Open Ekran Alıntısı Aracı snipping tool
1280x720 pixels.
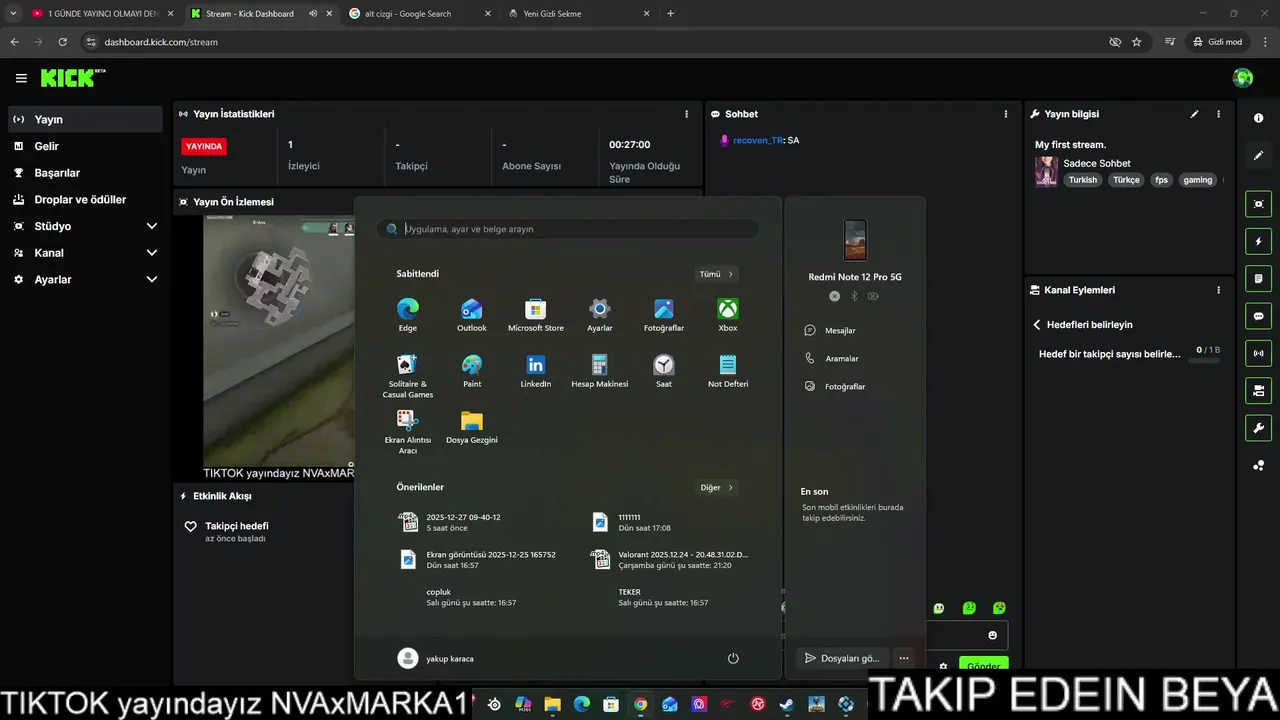tap(408, 432)
